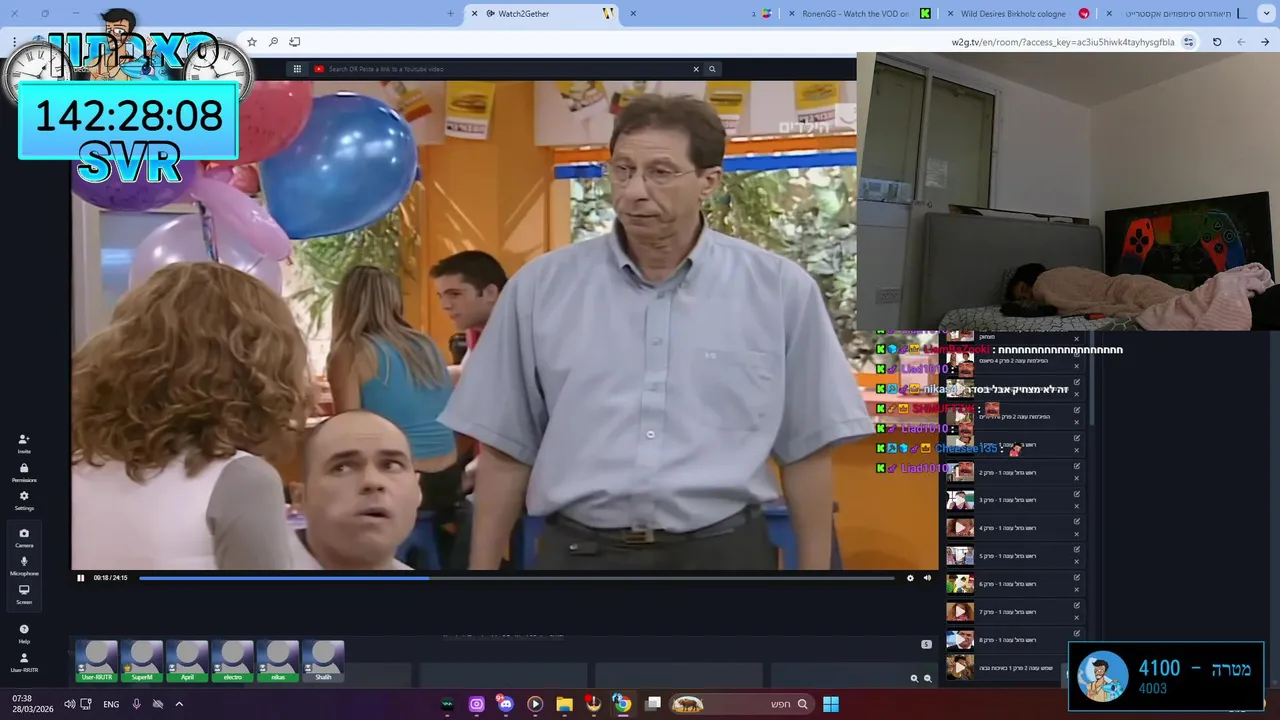The image size is (1280, 720).
Task: Play playlist video season 1 episode 5
Action: click(x=960, y=555)
